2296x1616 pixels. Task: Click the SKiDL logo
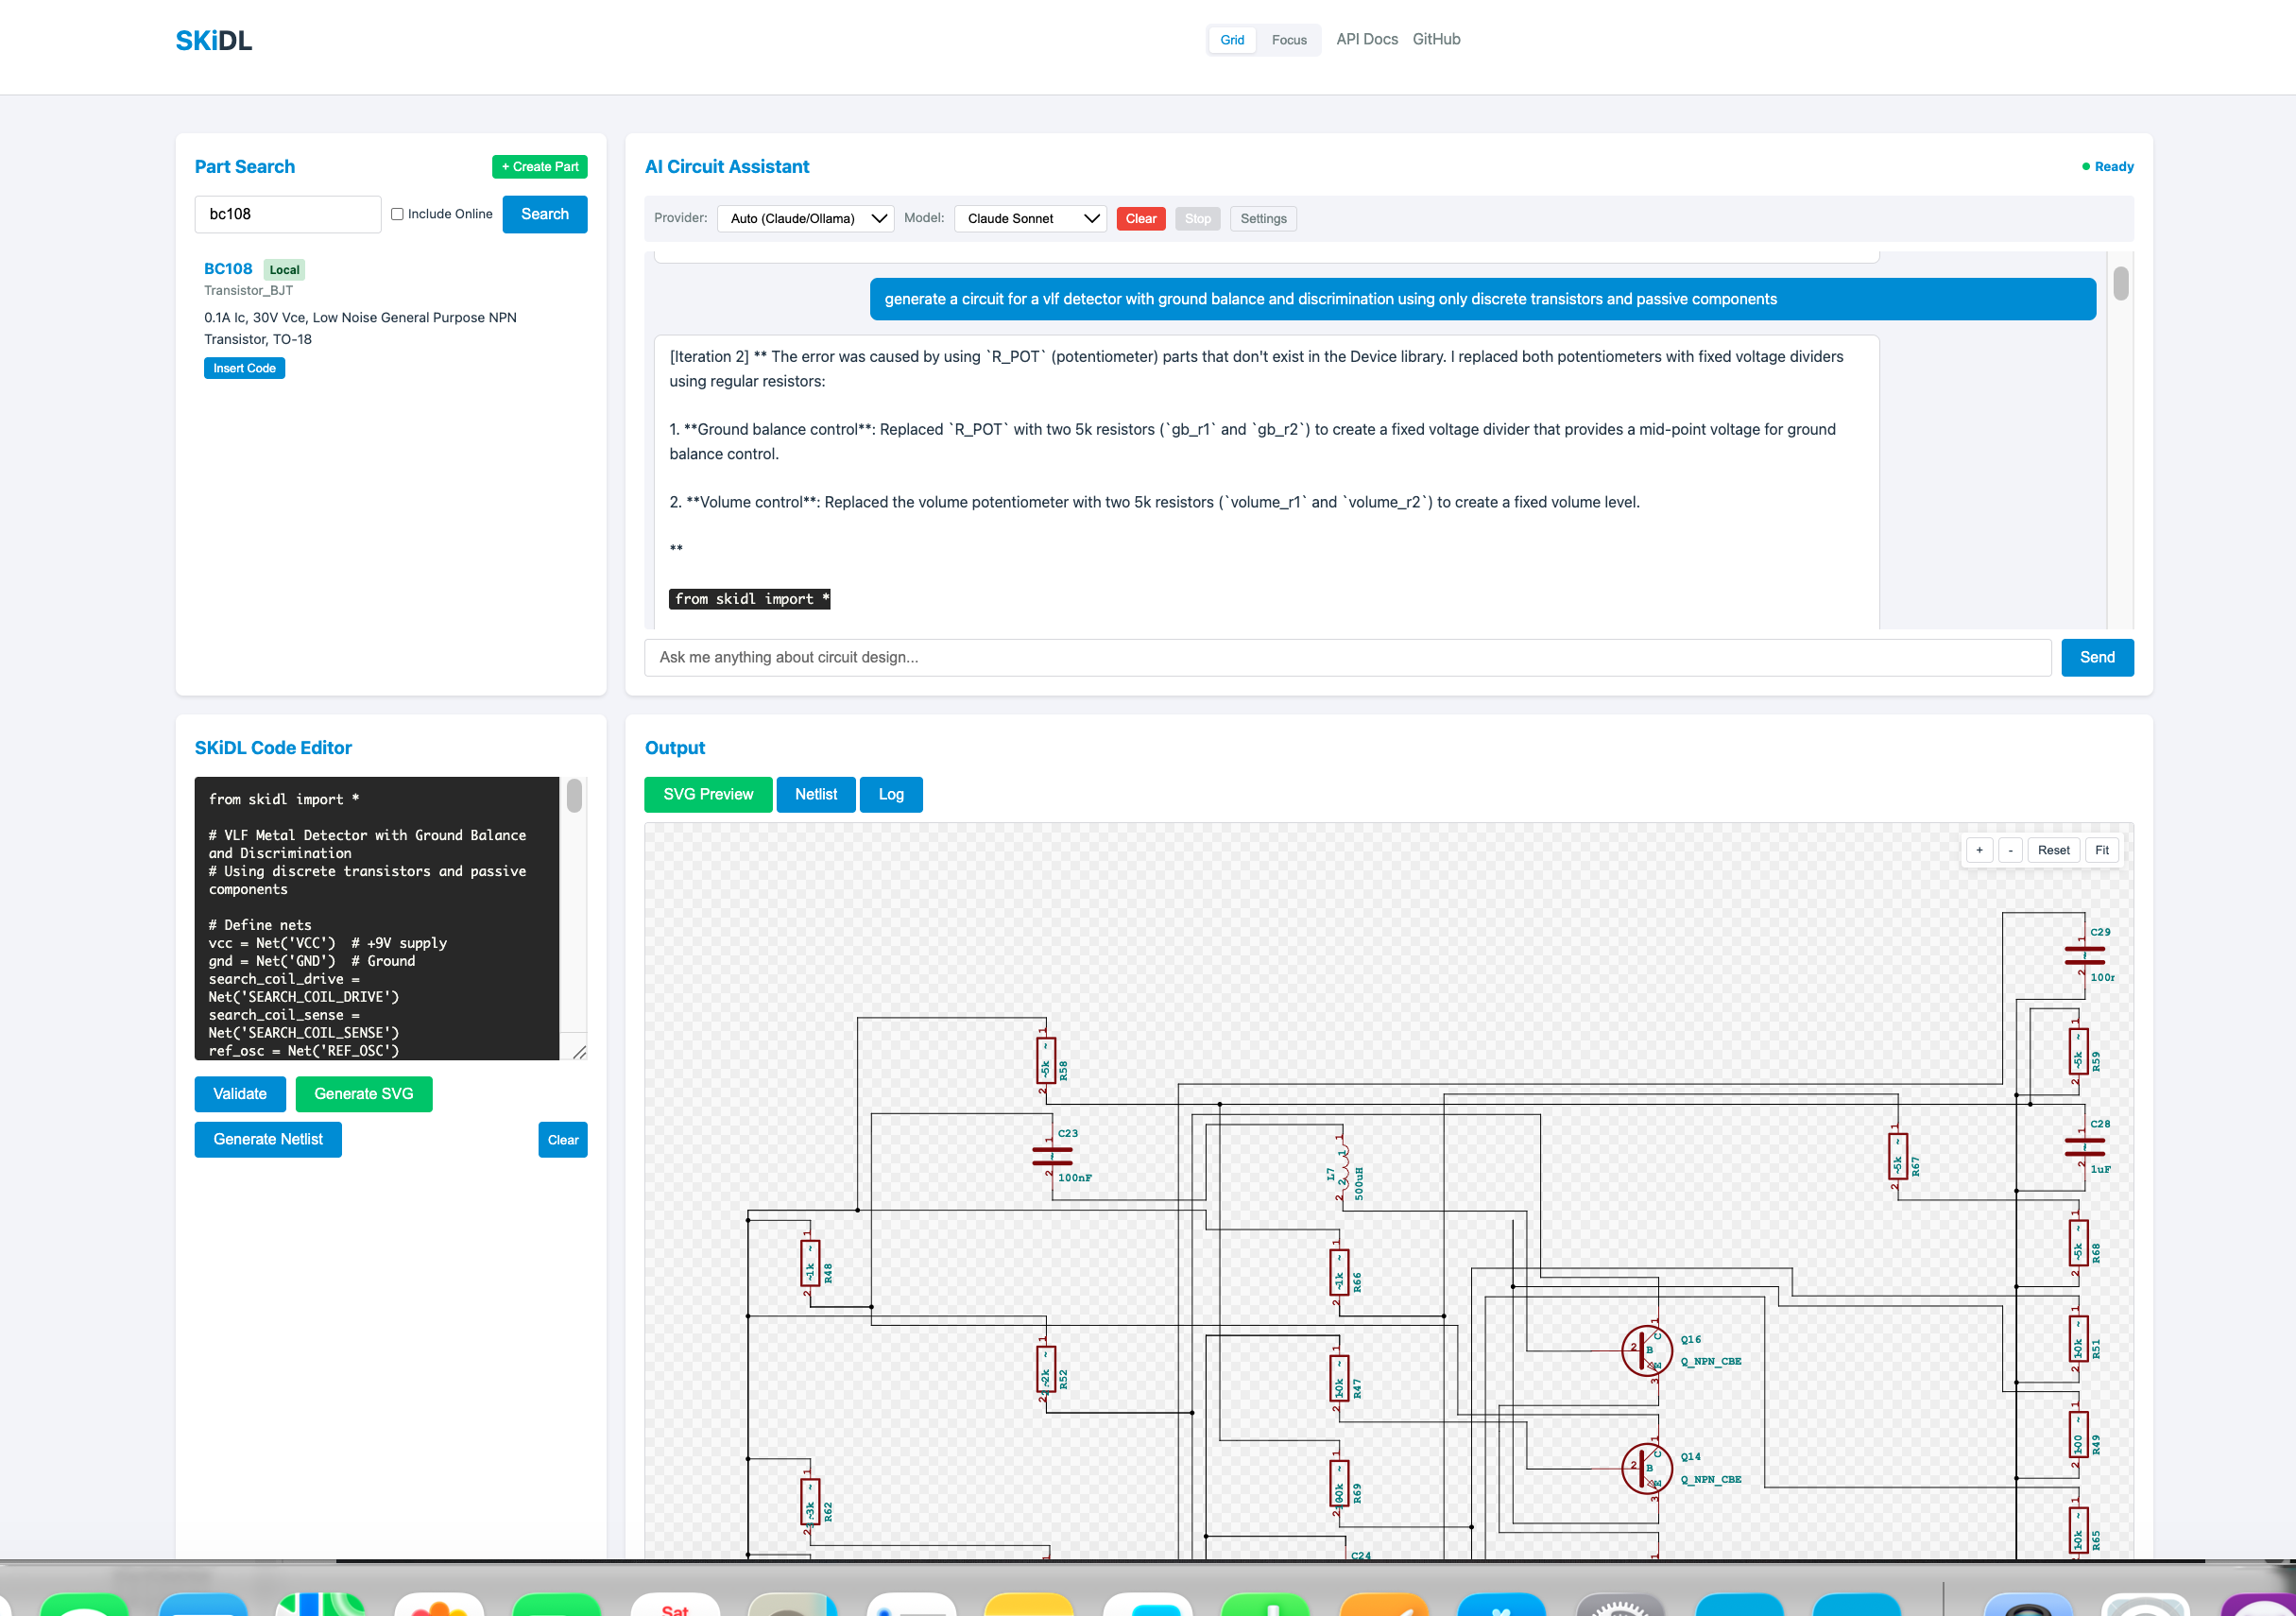coord(213,40)
